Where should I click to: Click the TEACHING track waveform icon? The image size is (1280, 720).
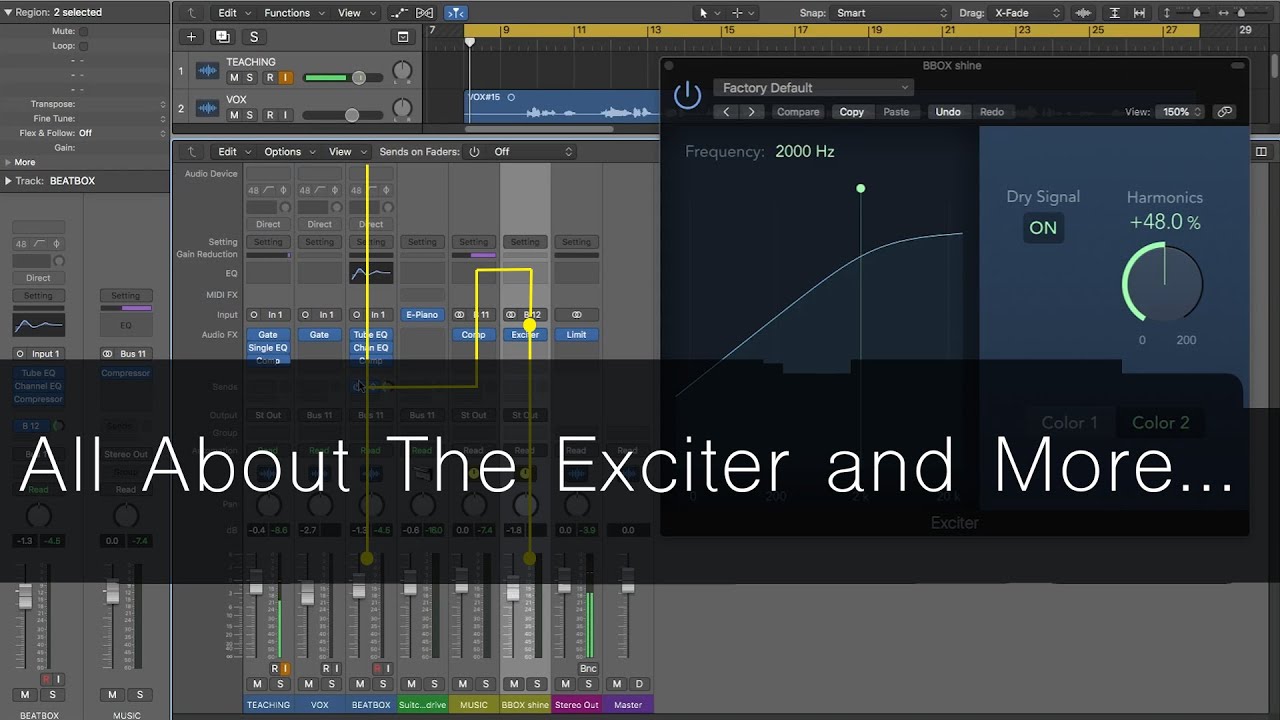click(207, 71)
